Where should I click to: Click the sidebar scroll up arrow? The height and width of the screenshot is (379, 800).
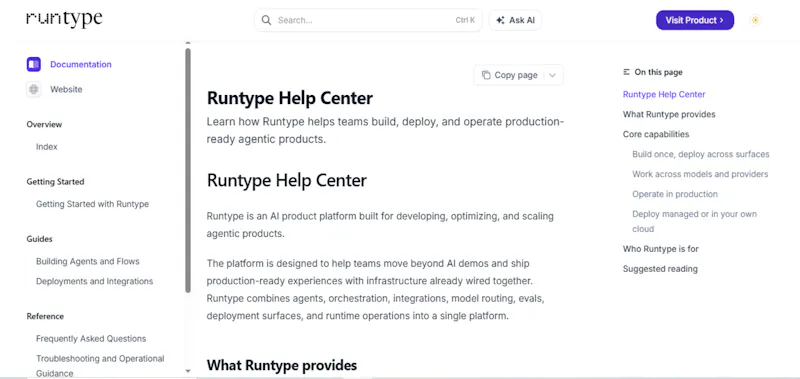click(x=188, y=43)
